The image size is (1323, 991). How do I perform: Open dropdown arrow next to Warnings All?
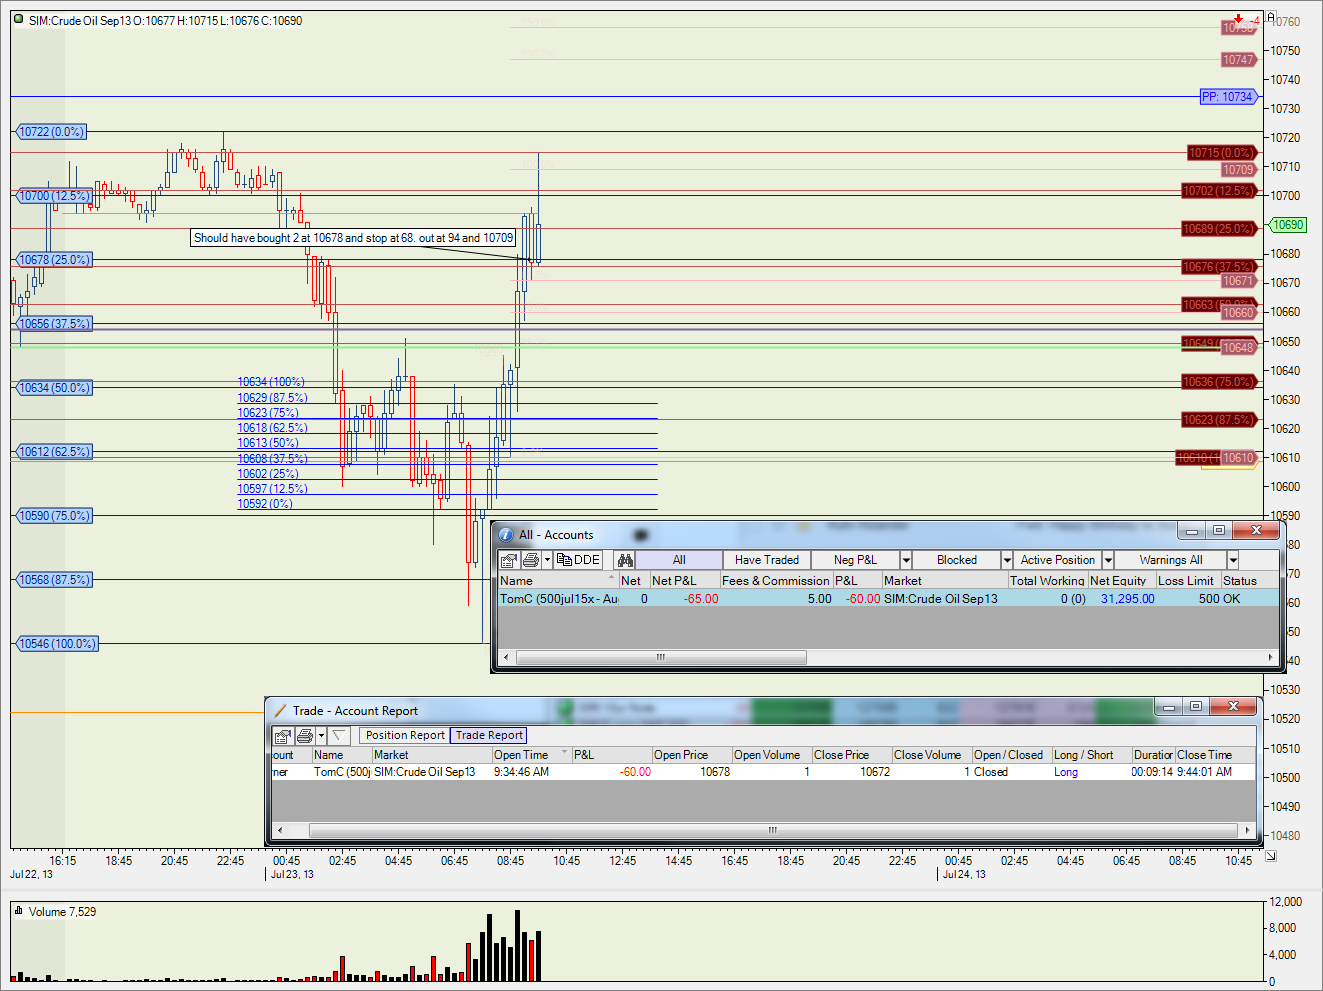[x=1233, y=560]
